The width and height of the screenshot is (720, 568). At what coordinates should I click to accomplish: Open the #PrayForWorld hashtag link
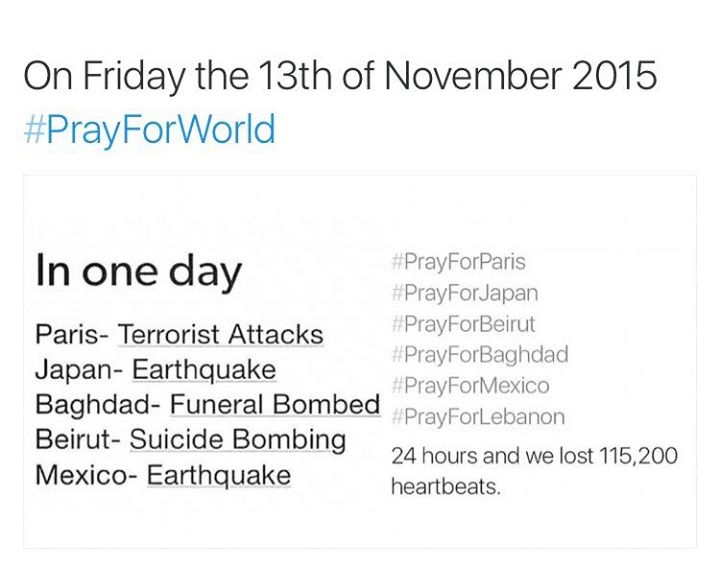click(148, 130)
